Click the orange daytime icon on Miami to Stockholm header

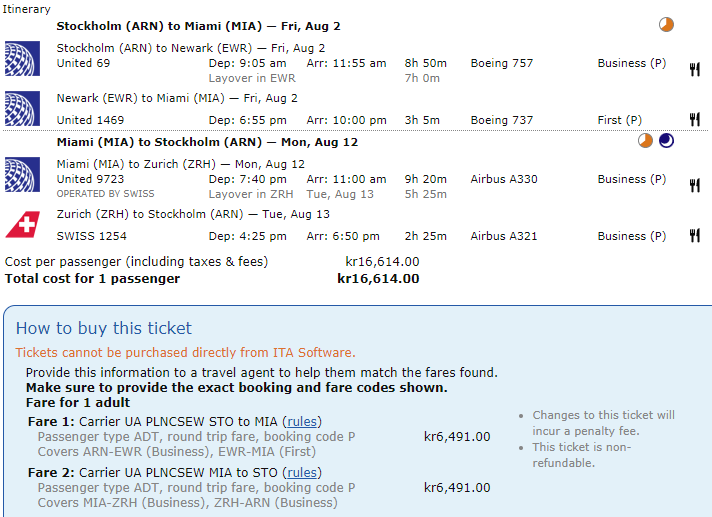646,141
